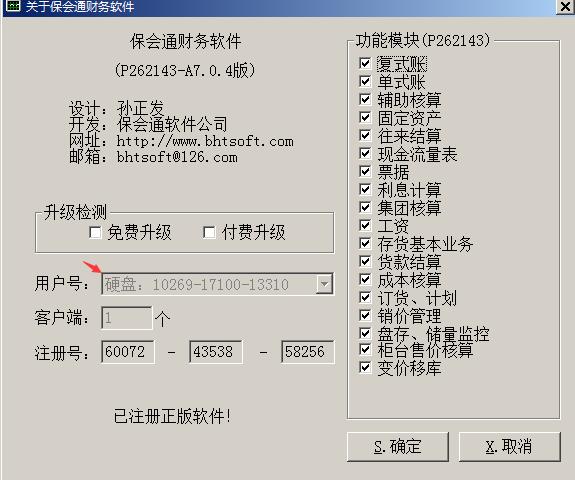Enable the 付费升级 checkbox
Viewport: 575px width, 480px height.
(x=209, y=232)
